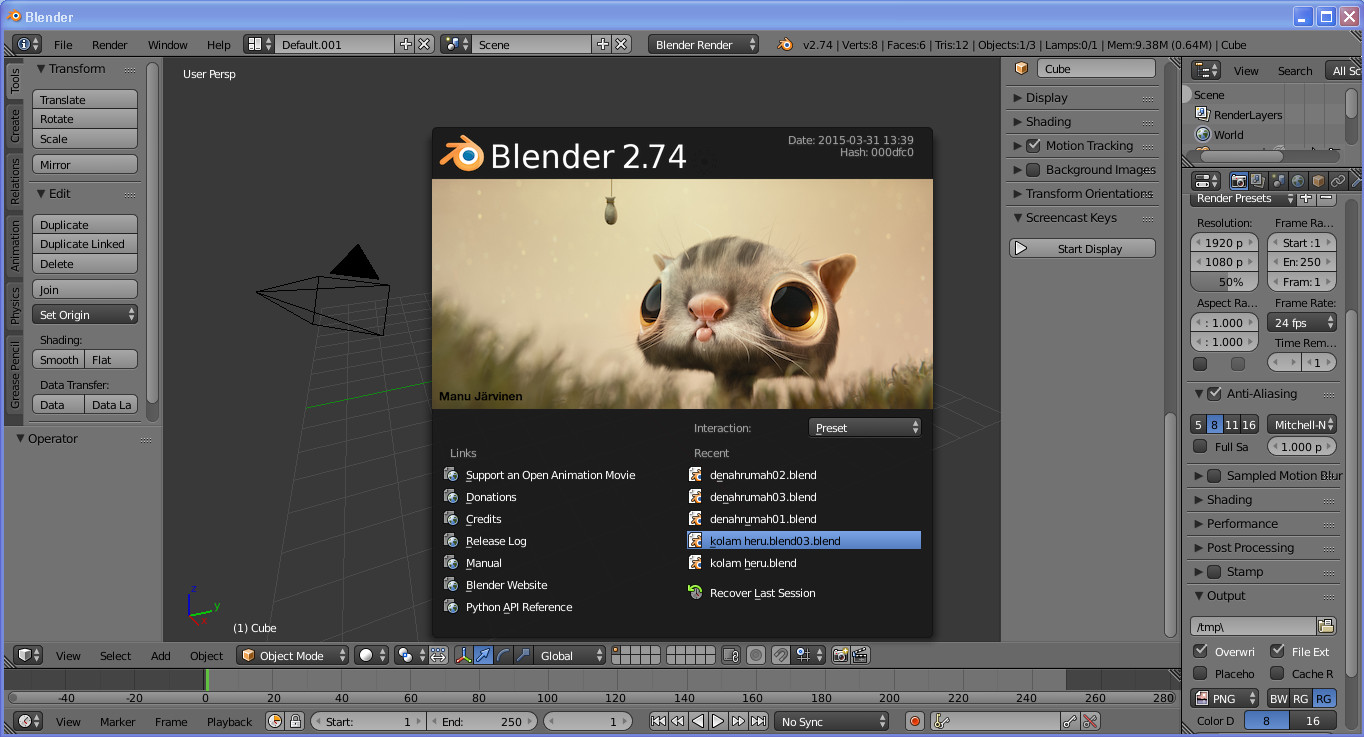Toggle the snap magnet icon
The width and height of the screenshot is (1364, 737).
click(x=781, y=656)
